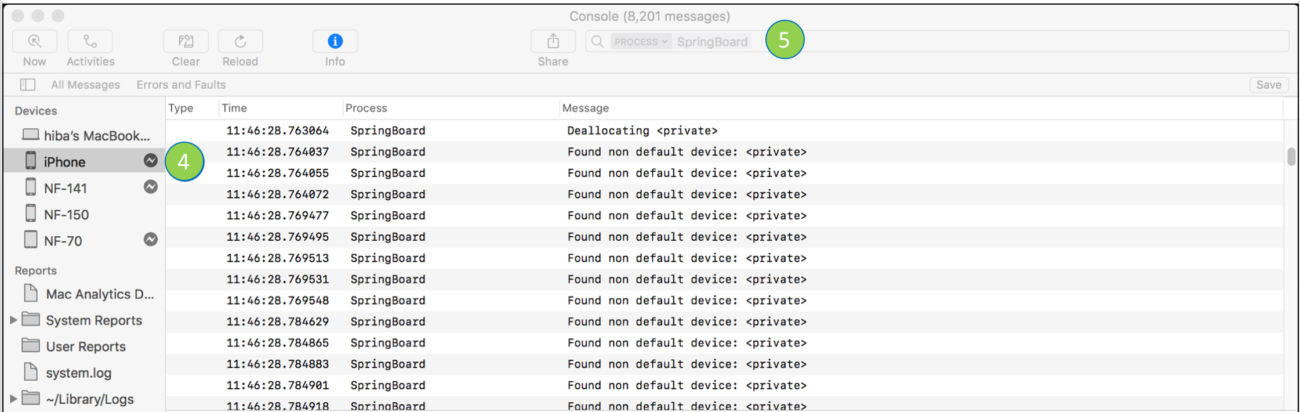
Task: Click the vertical scrollbar thumb
Action: pyautogui.click(x=1291, y=157)
